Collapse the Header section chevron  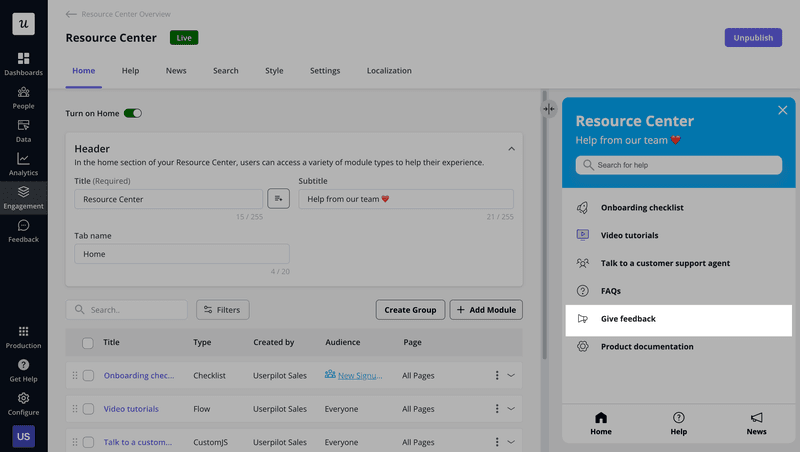[512, 149]
